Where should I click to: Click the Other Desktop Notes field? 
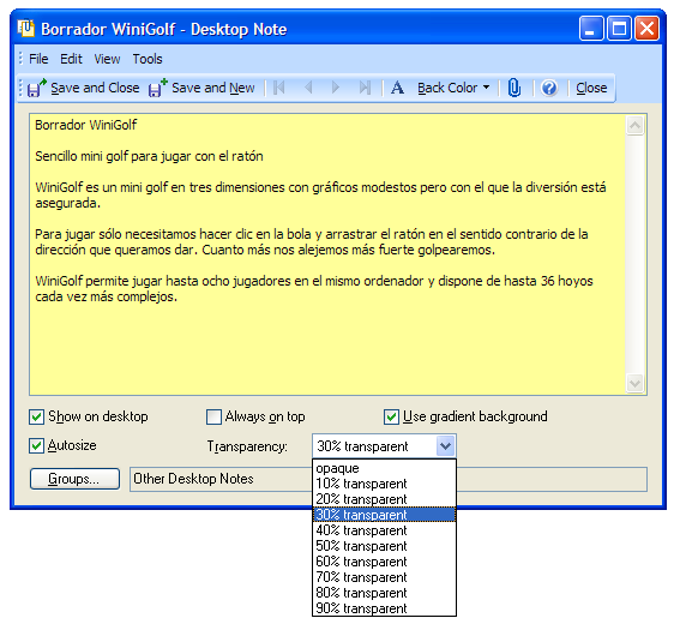point(388,479)
